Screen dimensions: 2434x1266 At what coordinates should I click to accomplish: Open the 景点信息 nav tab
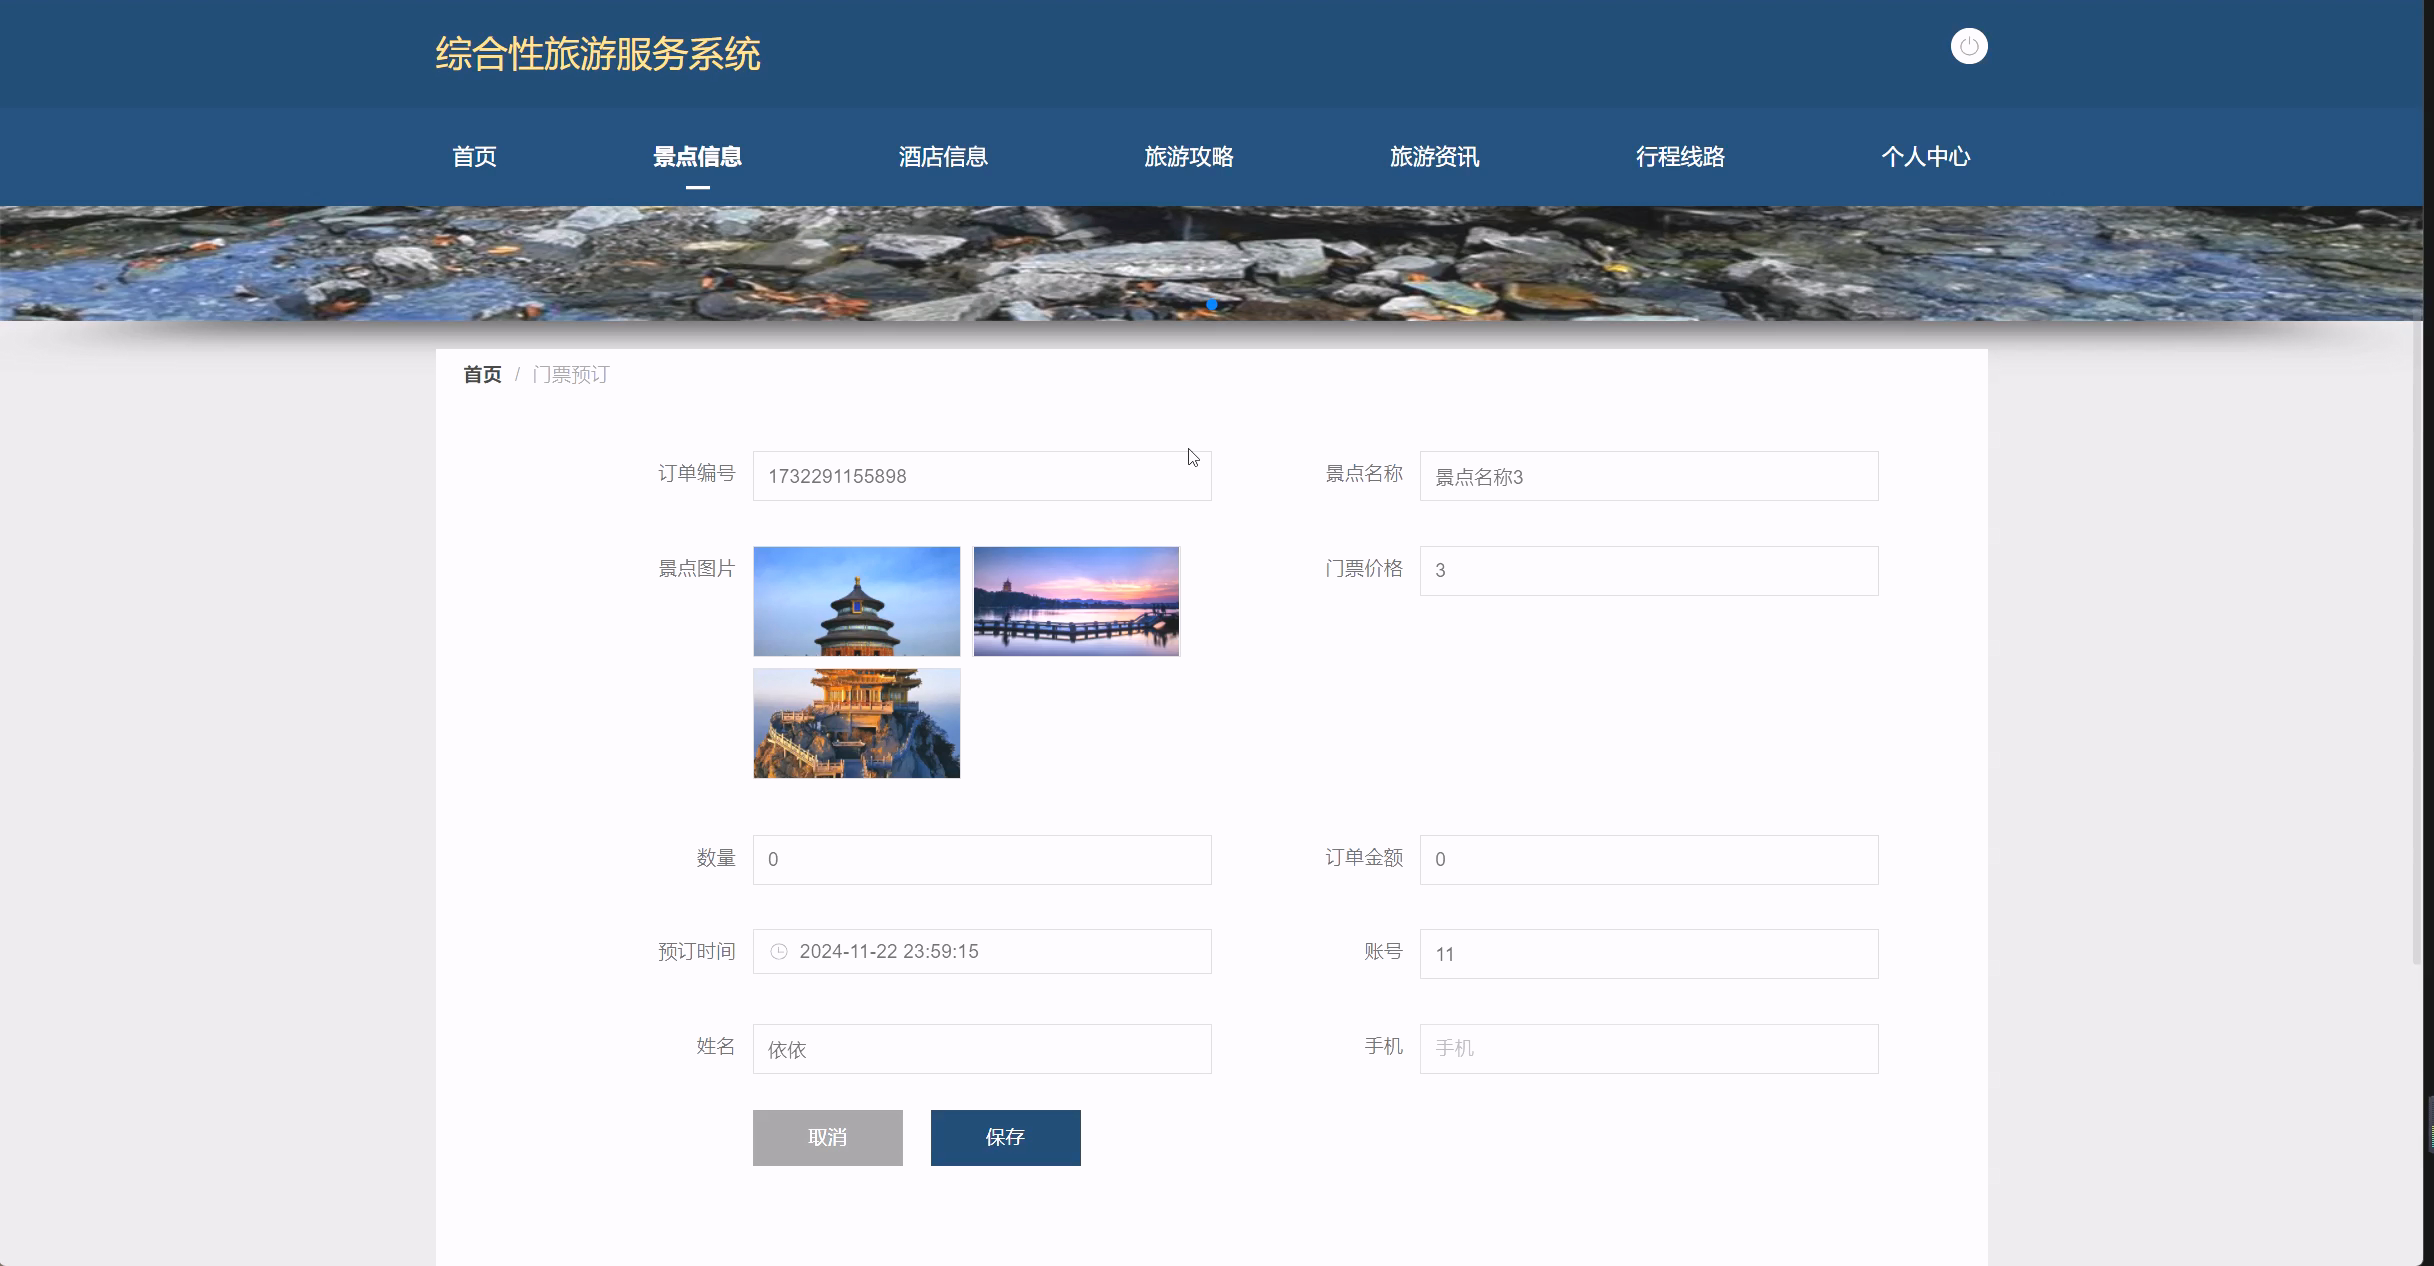(x=697, y=157)
